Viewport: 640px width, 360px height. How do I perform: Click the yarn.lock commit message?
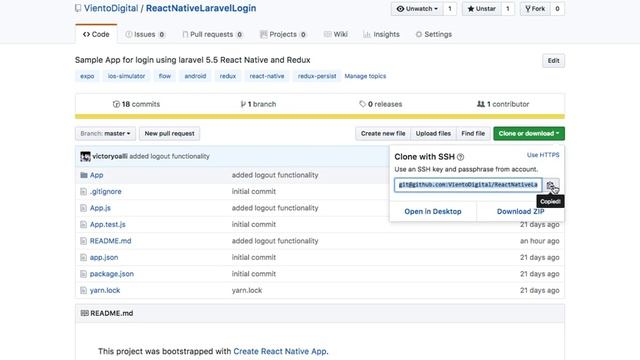click(x=247, y=291)
